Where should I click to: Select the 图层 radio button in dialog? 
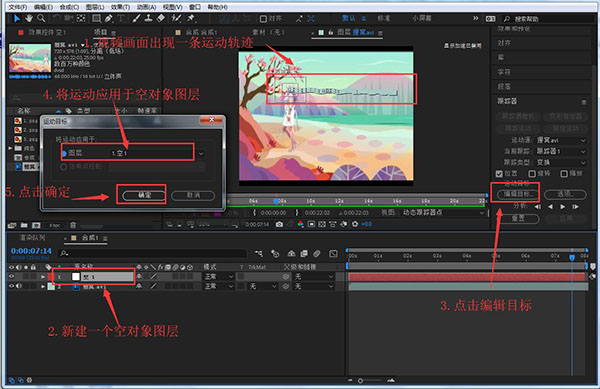(64, 153)
